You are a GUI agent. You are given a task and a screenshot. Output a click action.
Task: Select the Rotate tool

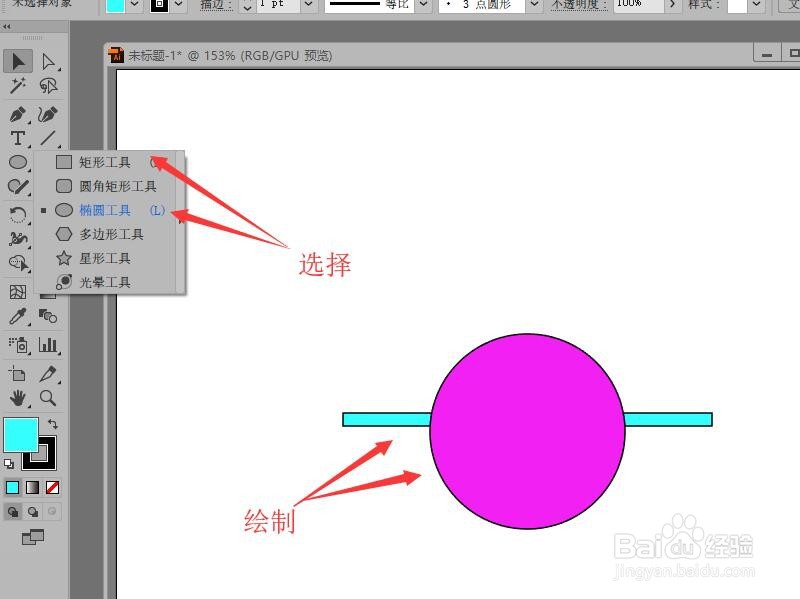pos(17,213)
